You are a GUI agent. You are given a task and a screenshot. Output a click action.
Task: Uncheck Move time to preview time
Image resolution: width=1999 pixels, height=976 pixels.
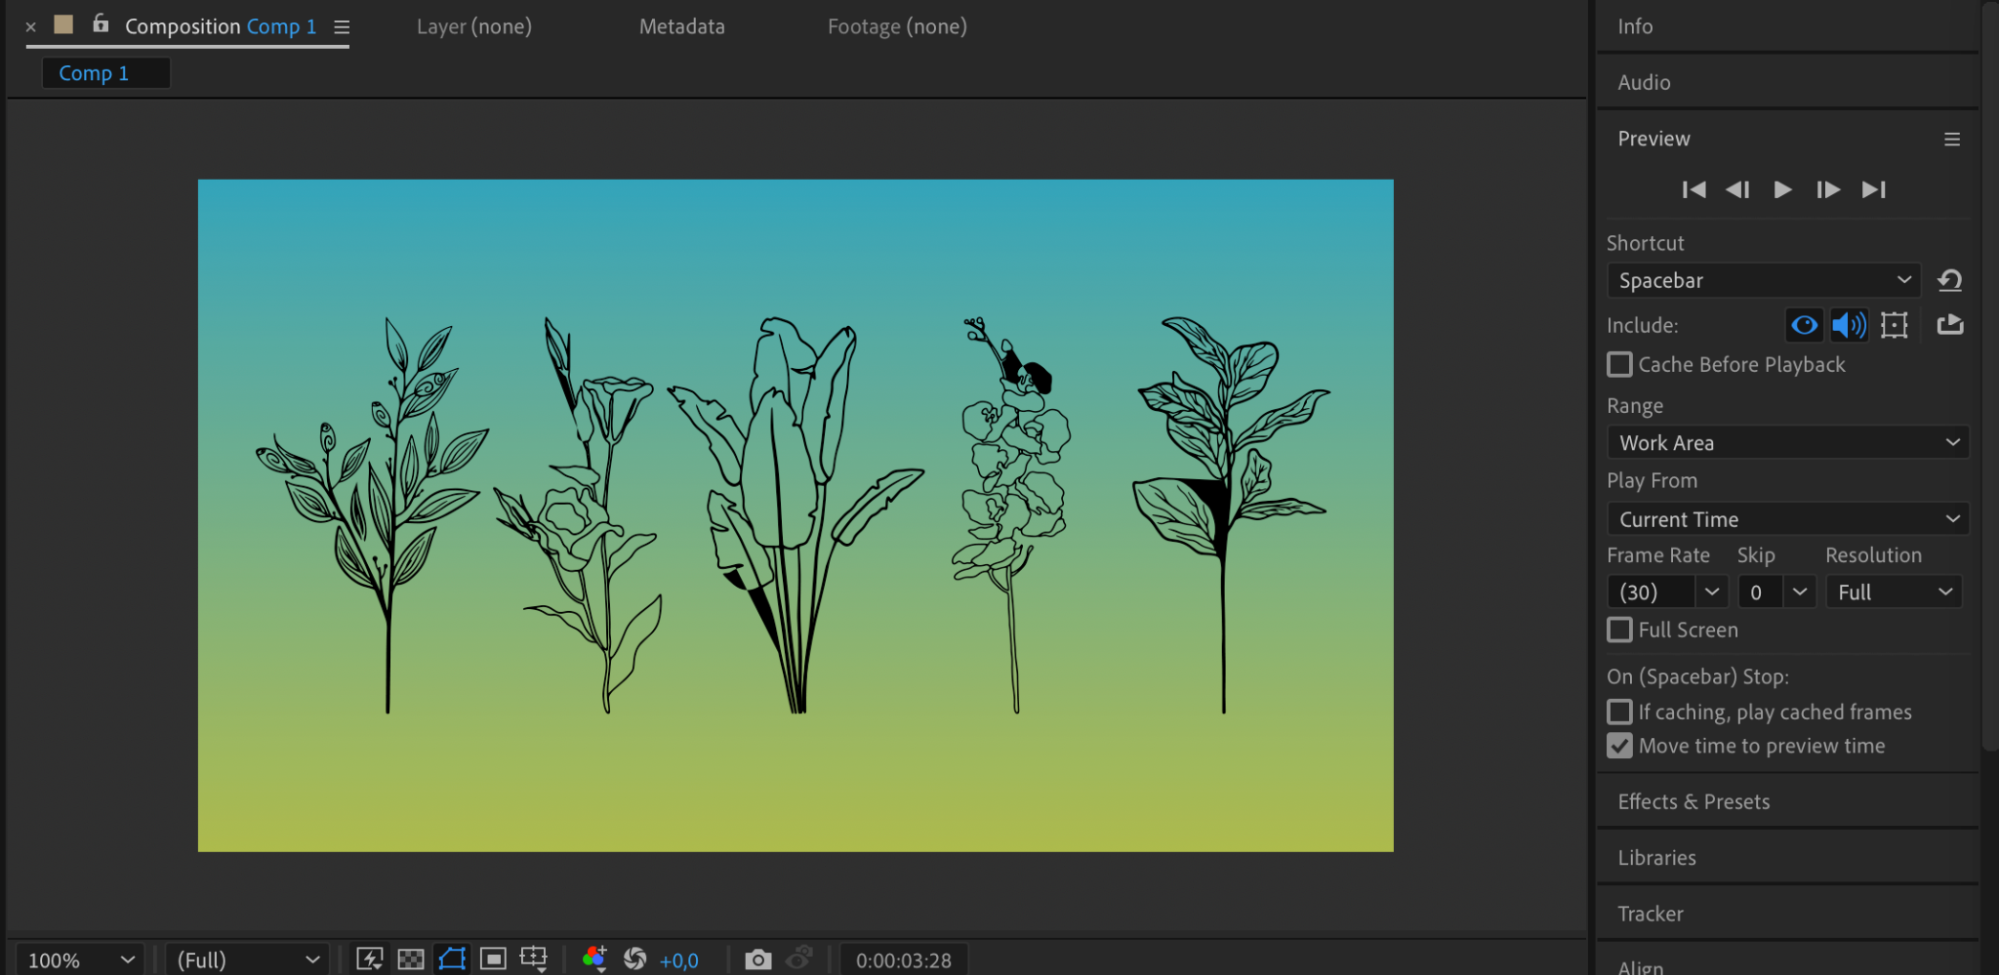(1619, 746)
